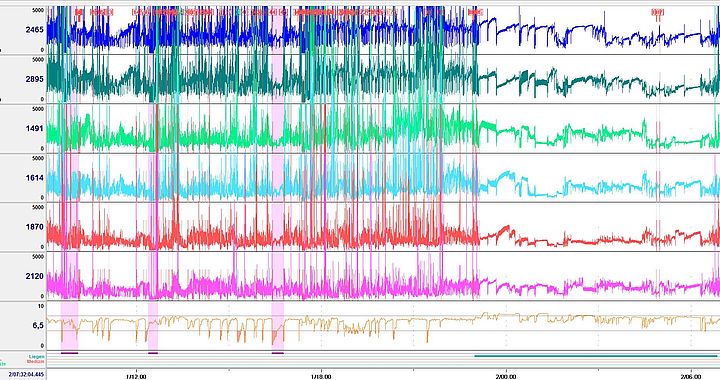Click the Liegen row label
The height and width of the screenshot is (380, 720).
coord(37,357)
